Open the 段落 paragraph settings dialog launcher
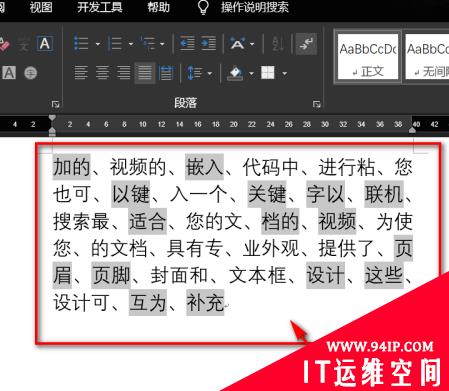Screen dimensions: 449x391 click(316, 104)
